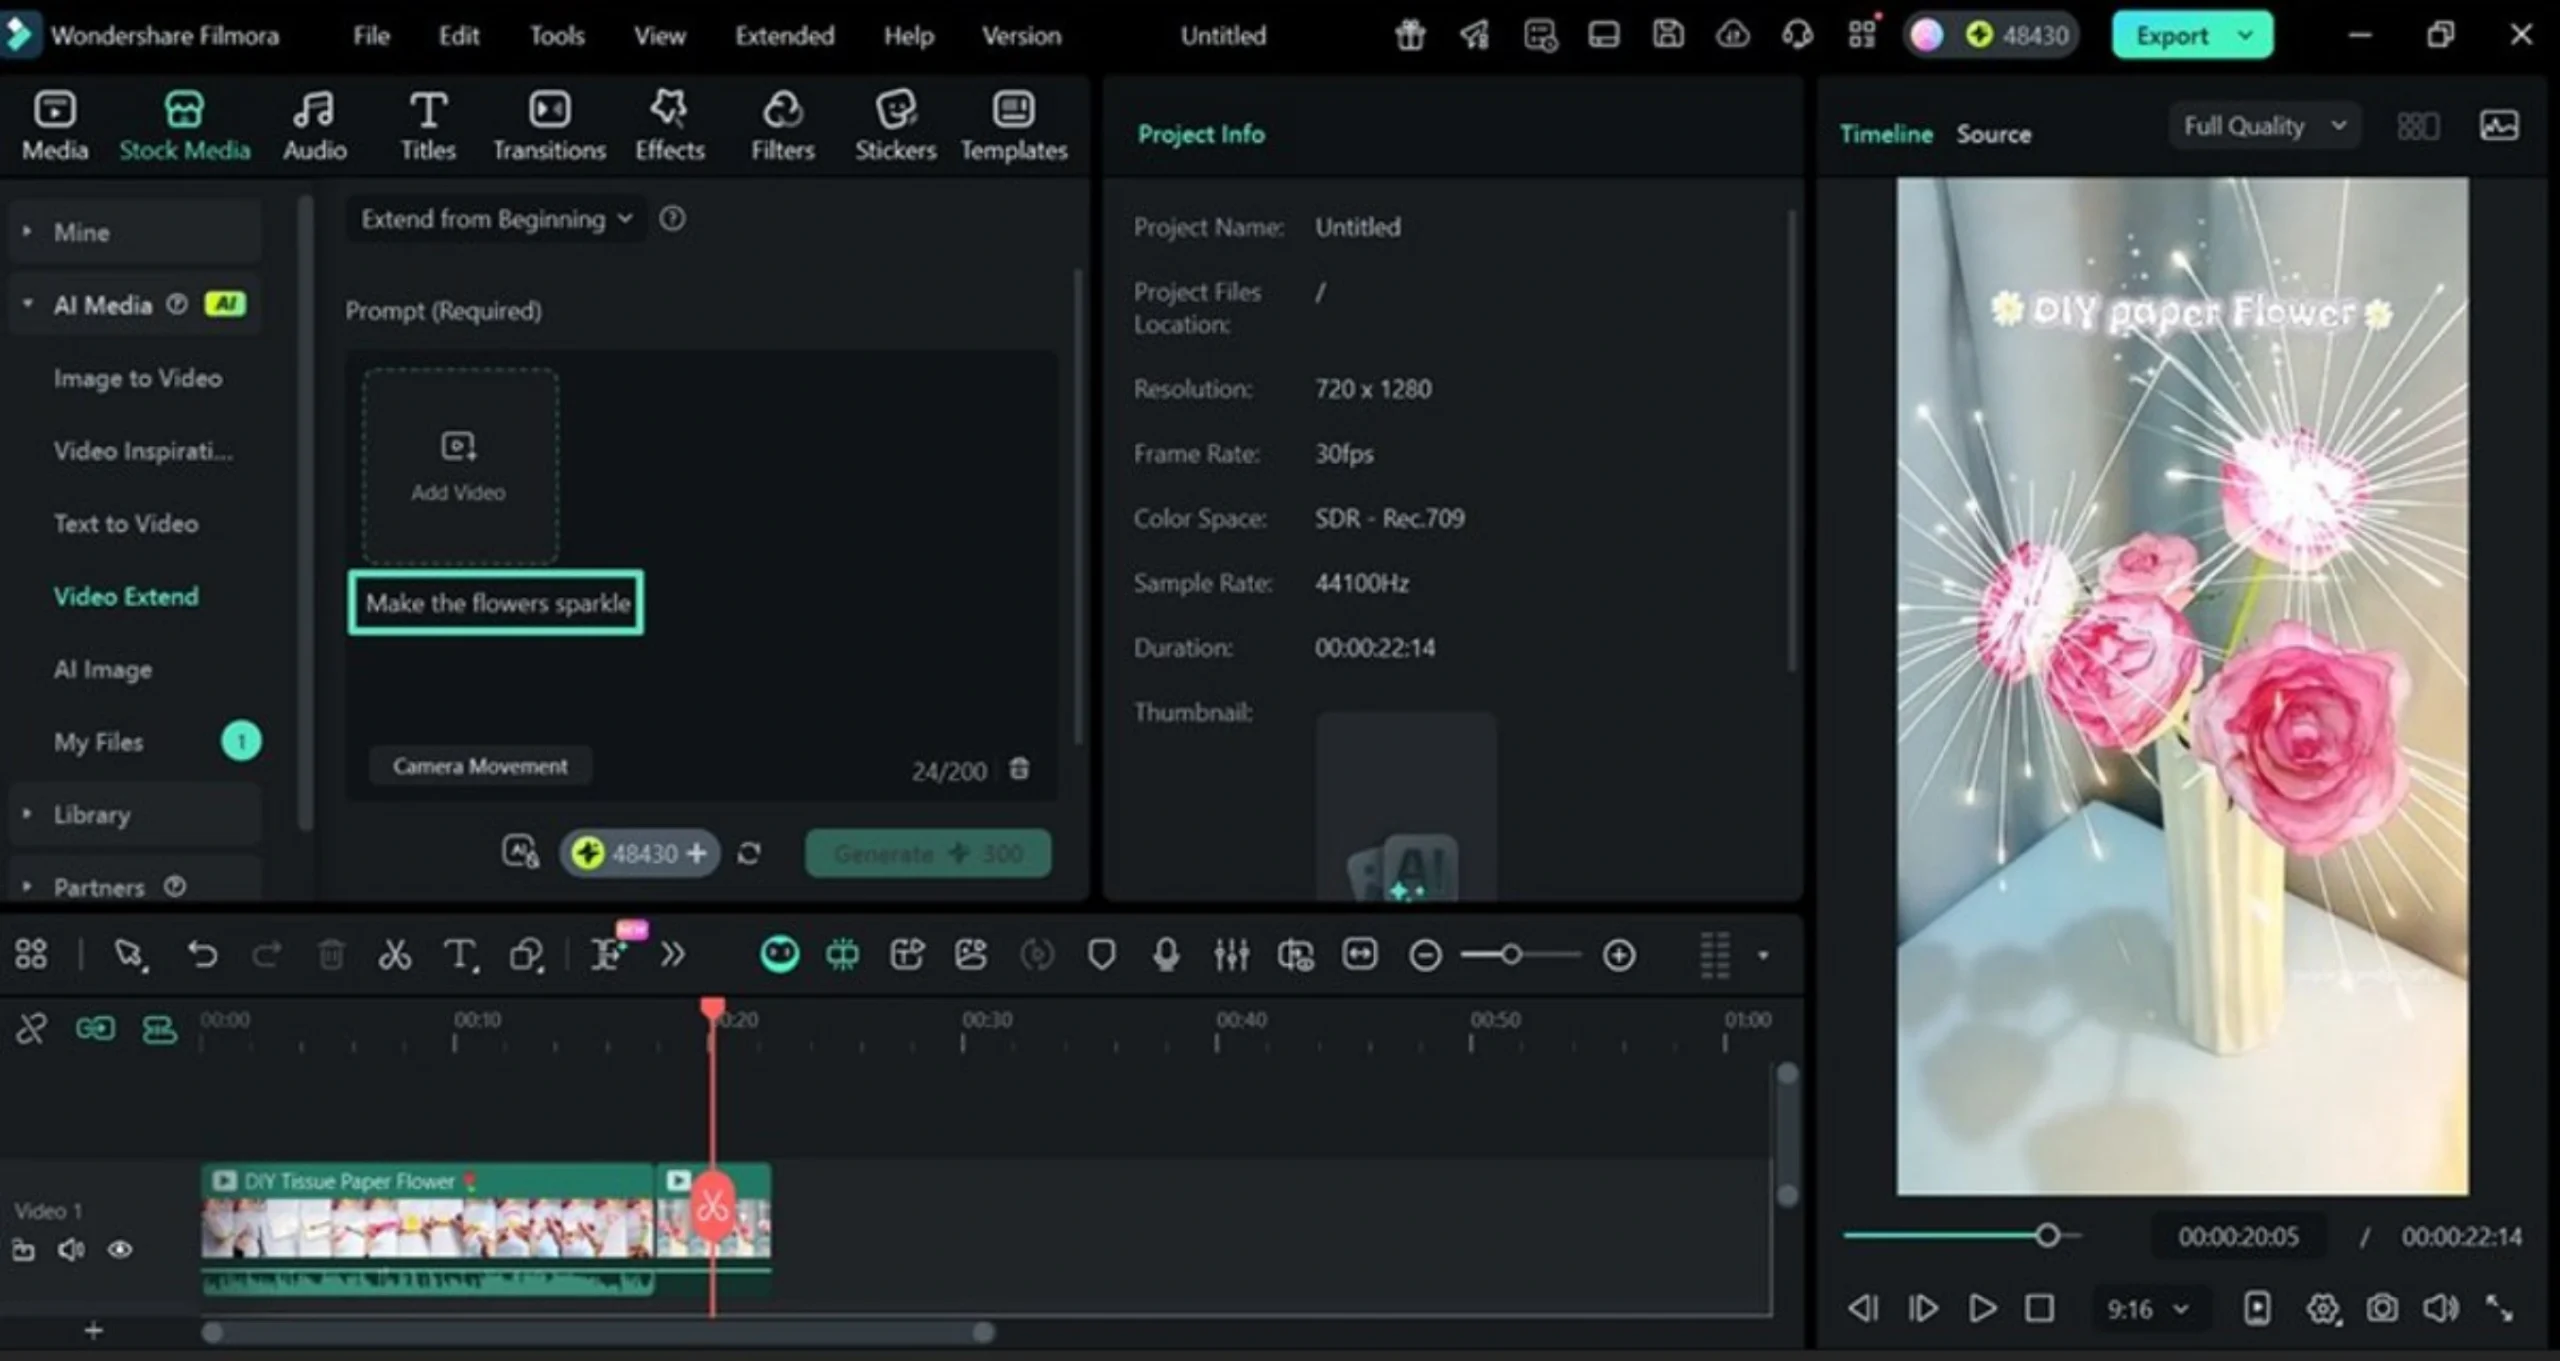
Task: Click the delete prompt trash icon
Action: point(1019,769)
